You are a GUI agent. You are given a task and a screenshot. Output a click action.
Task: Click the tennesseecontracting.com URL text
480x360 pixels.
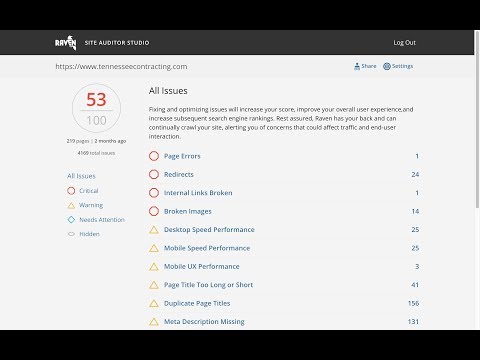[121, 66]
